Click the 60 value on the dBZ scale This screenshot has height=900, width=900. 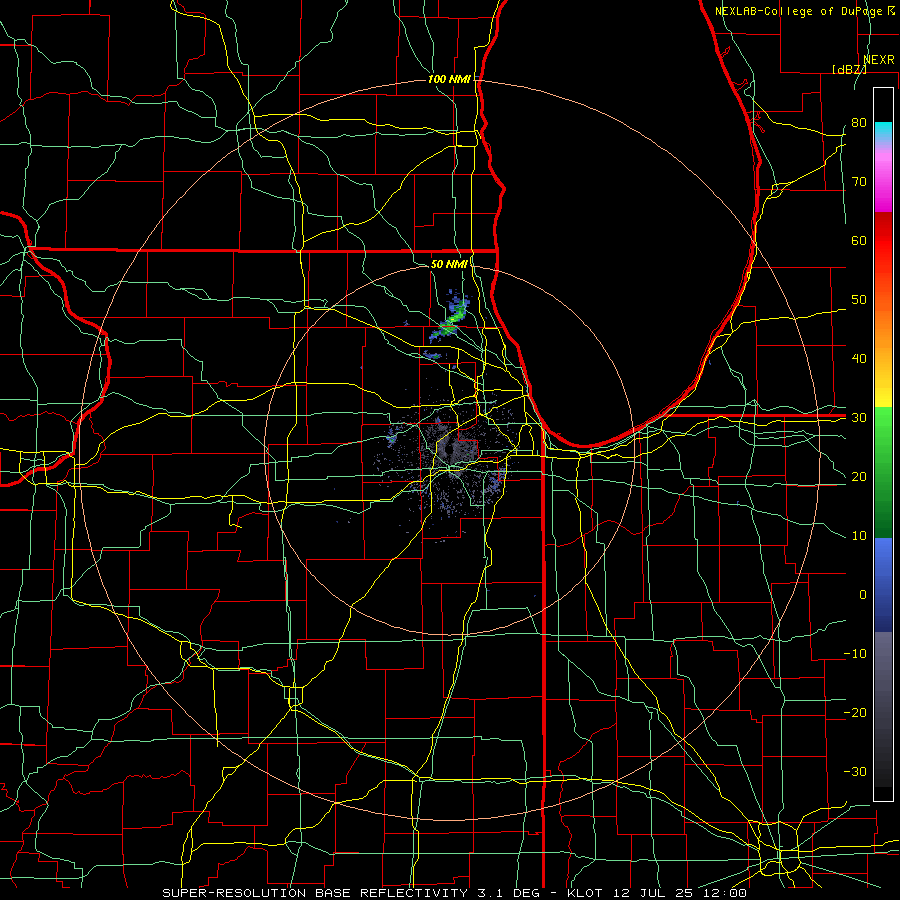(859, 240)
